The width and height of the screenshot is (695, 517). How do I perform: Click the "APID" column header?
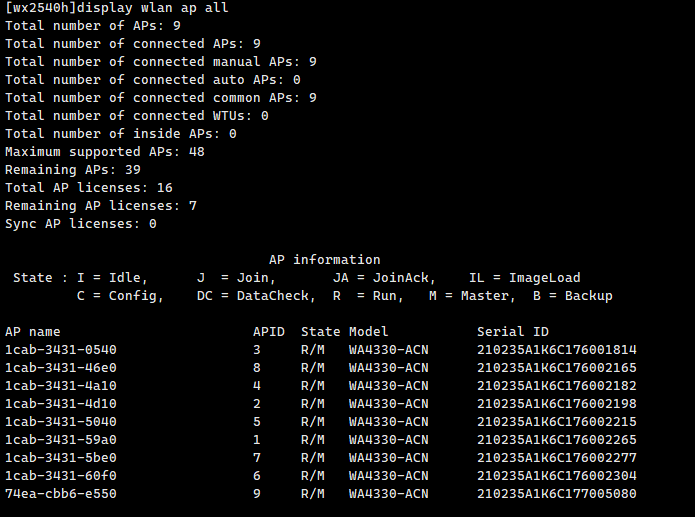[x=269, y=332]
